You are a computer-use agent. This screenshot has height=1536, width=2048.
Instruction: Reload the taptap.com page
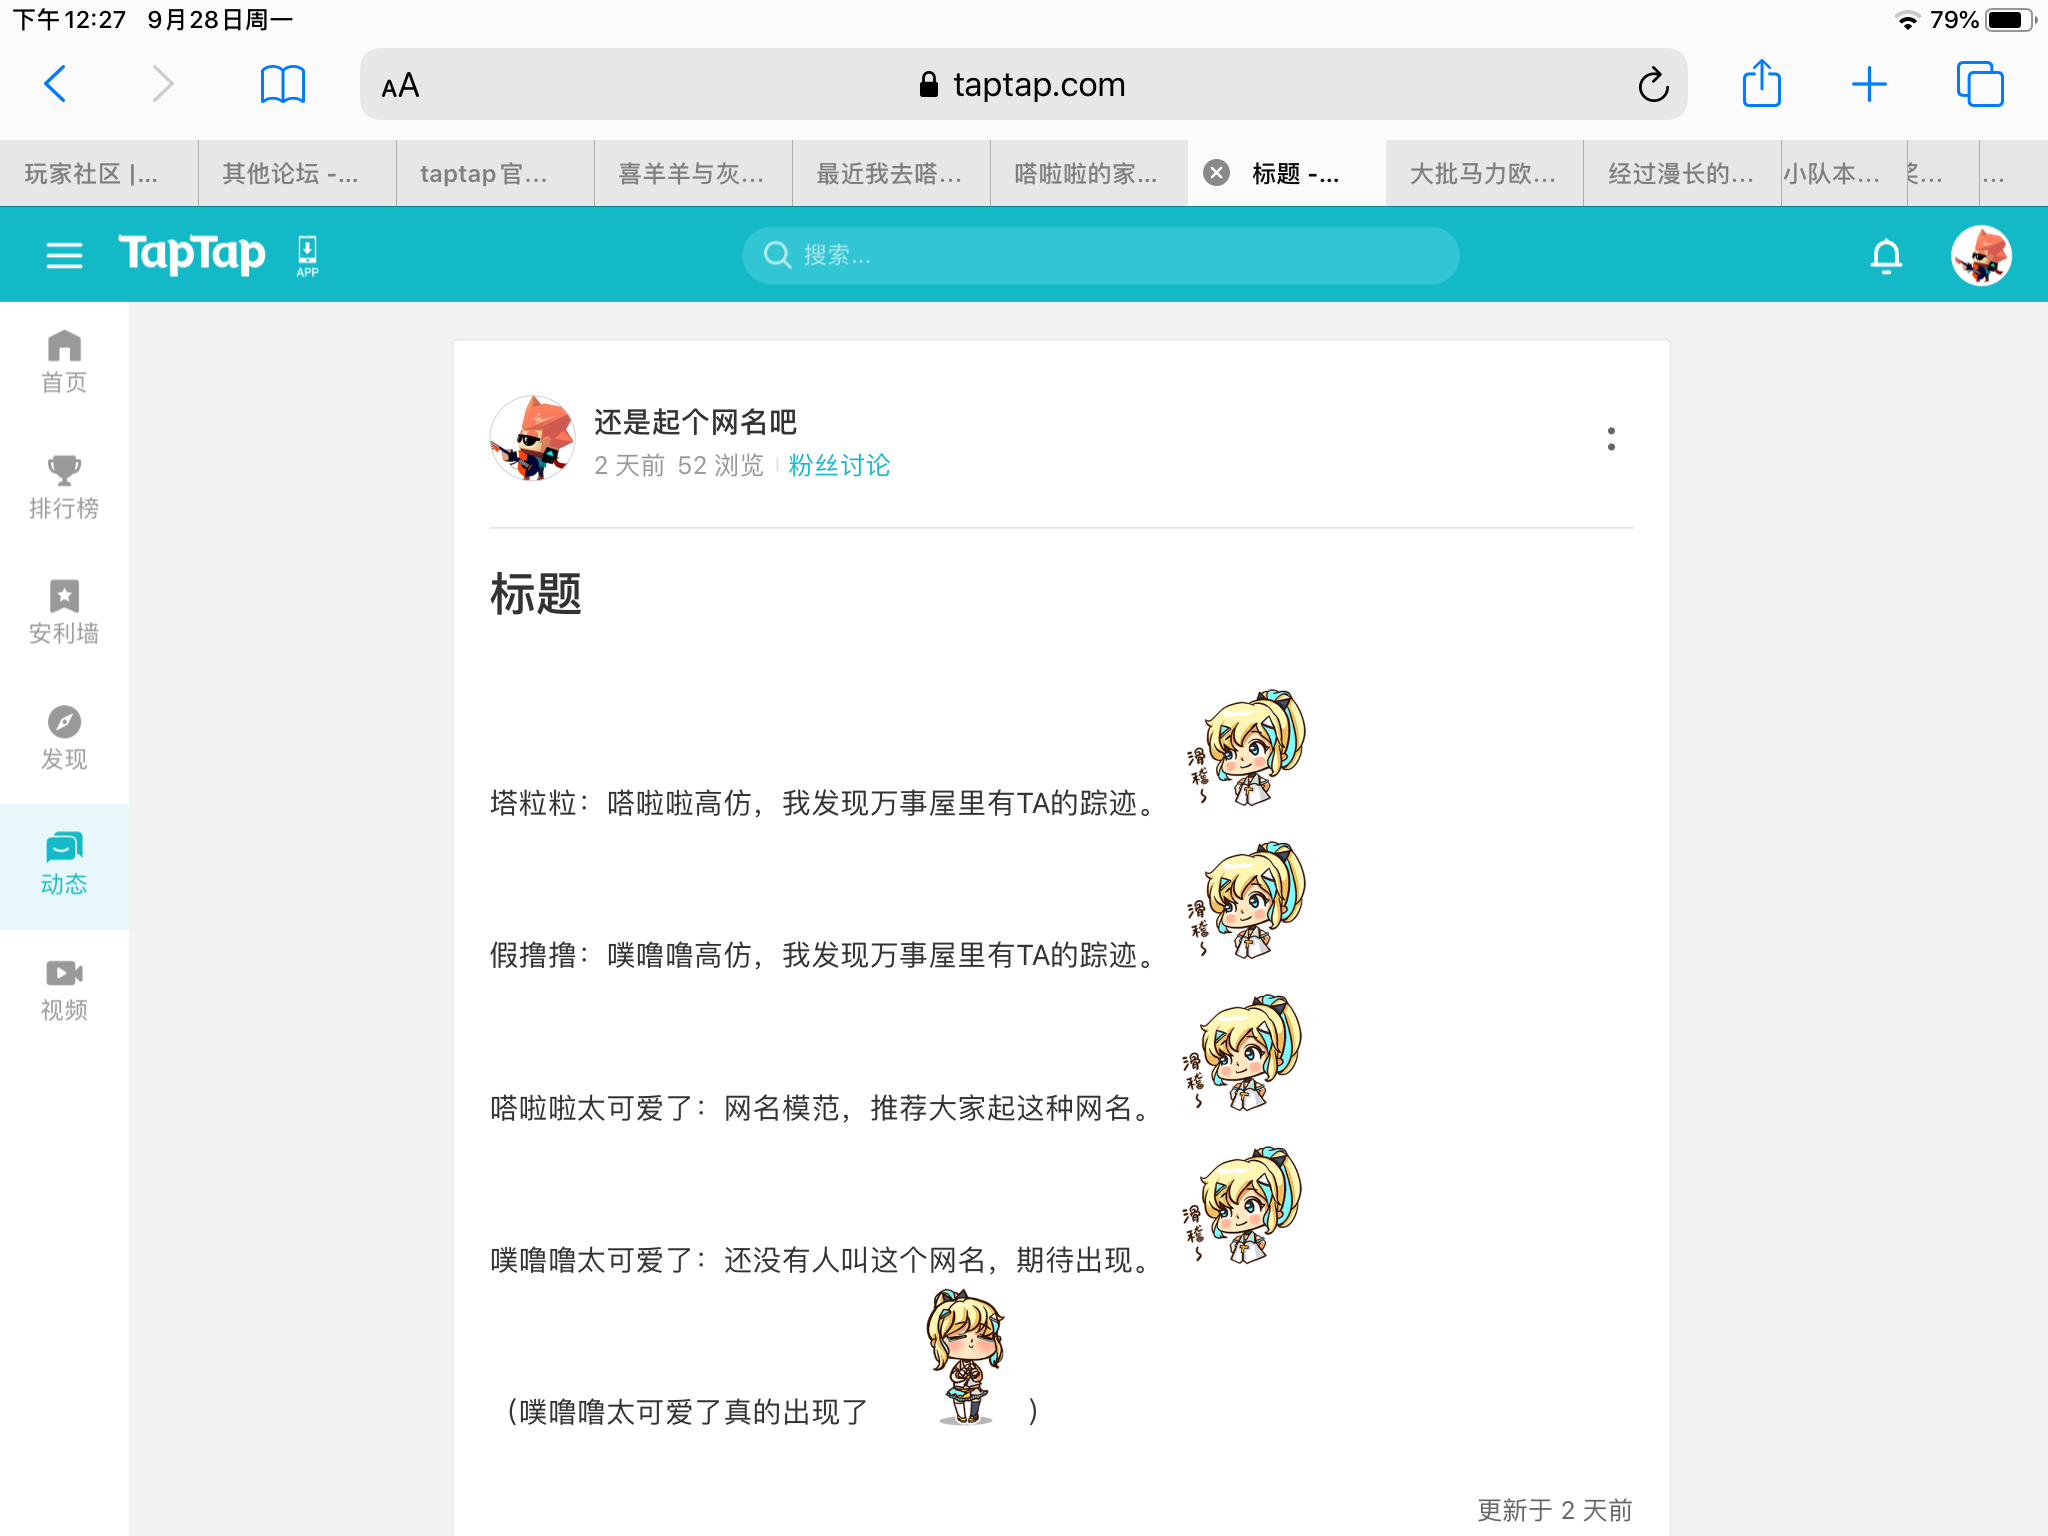click(1653, 85)
